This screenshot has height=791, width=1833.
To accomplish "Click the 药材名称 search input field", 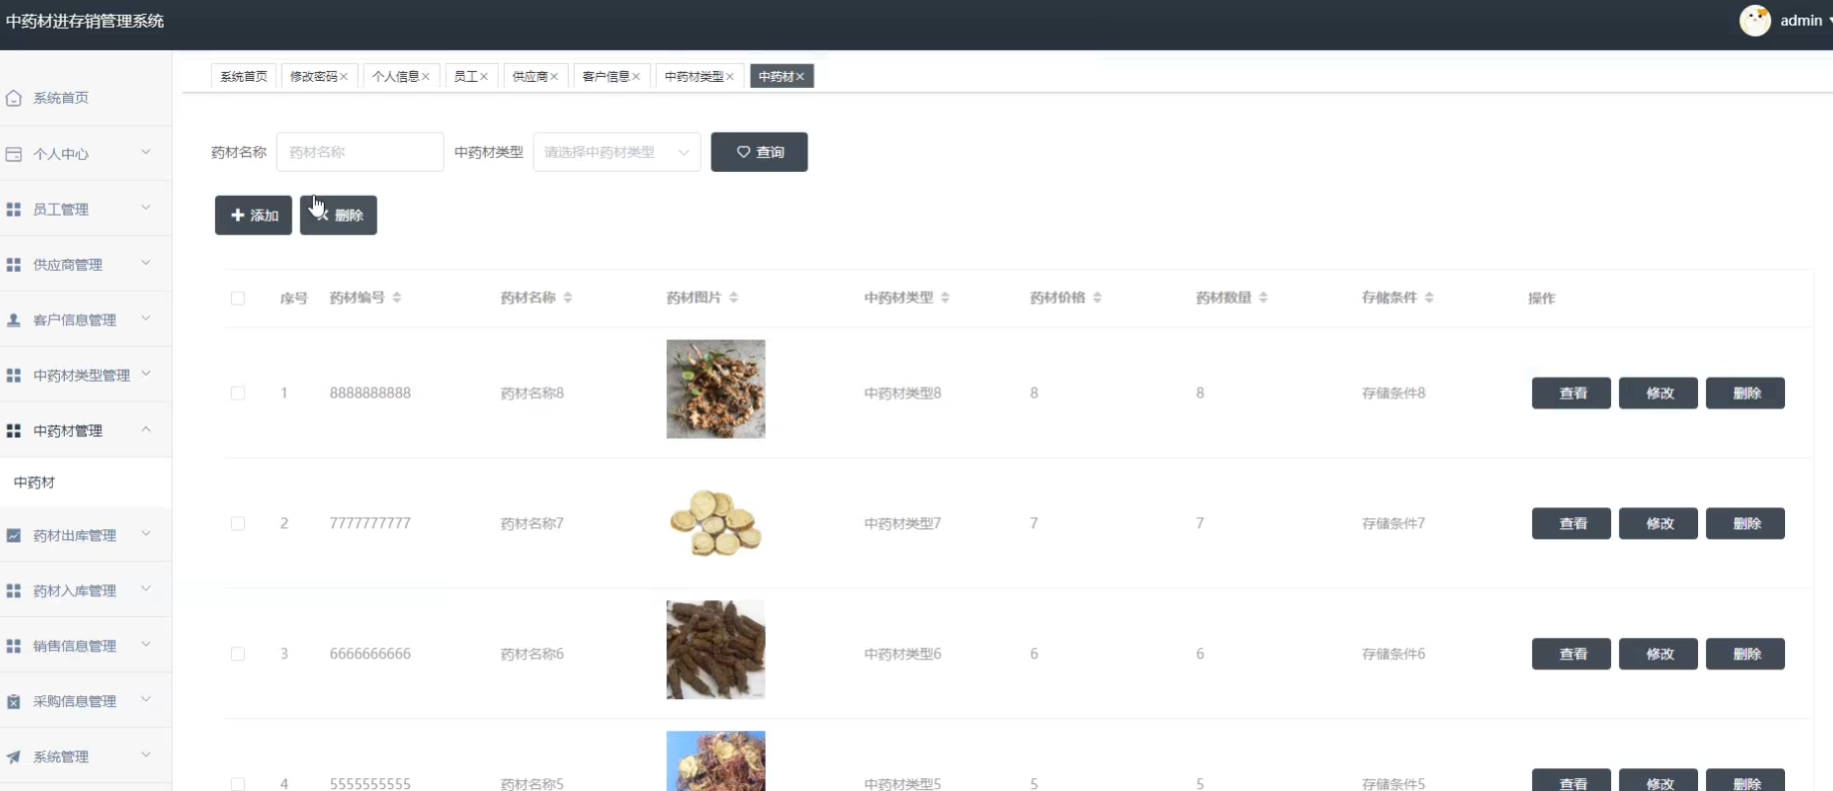I will 360,152.
